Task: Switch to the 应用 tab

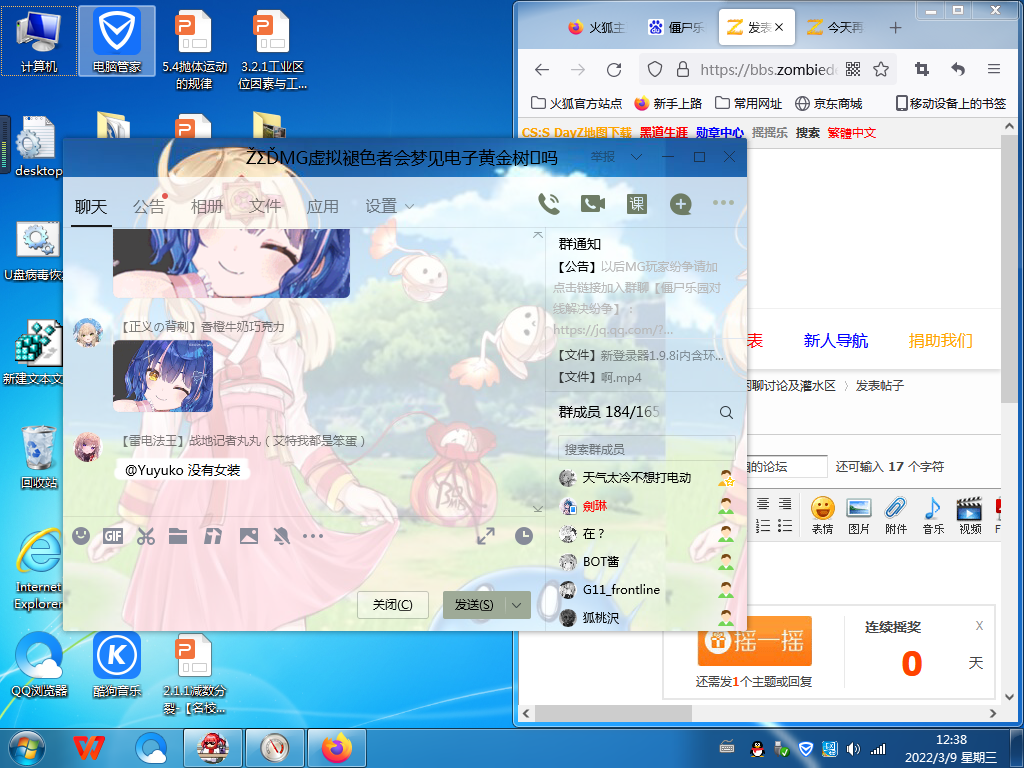Action: (323, 206)
